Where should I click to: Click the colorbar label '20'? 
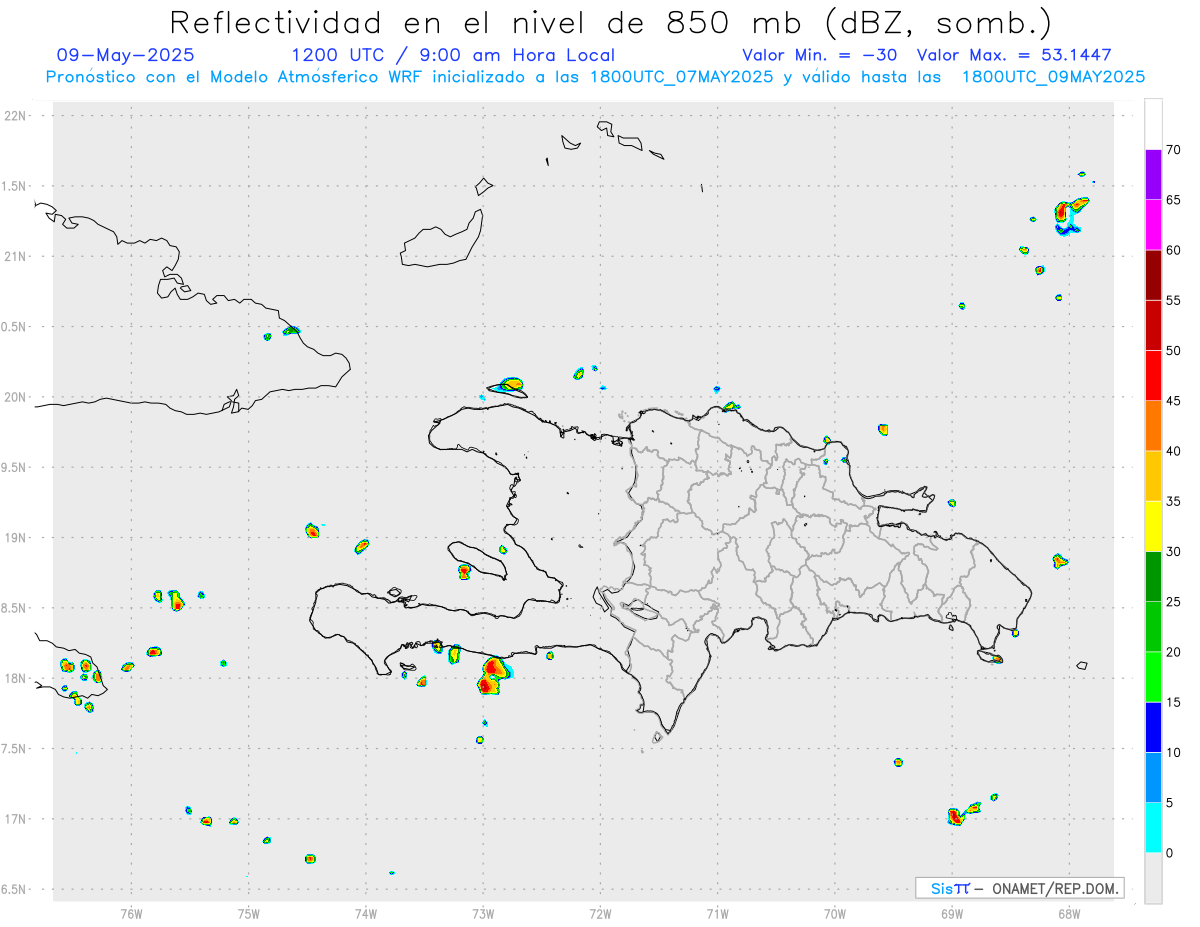1173,652
